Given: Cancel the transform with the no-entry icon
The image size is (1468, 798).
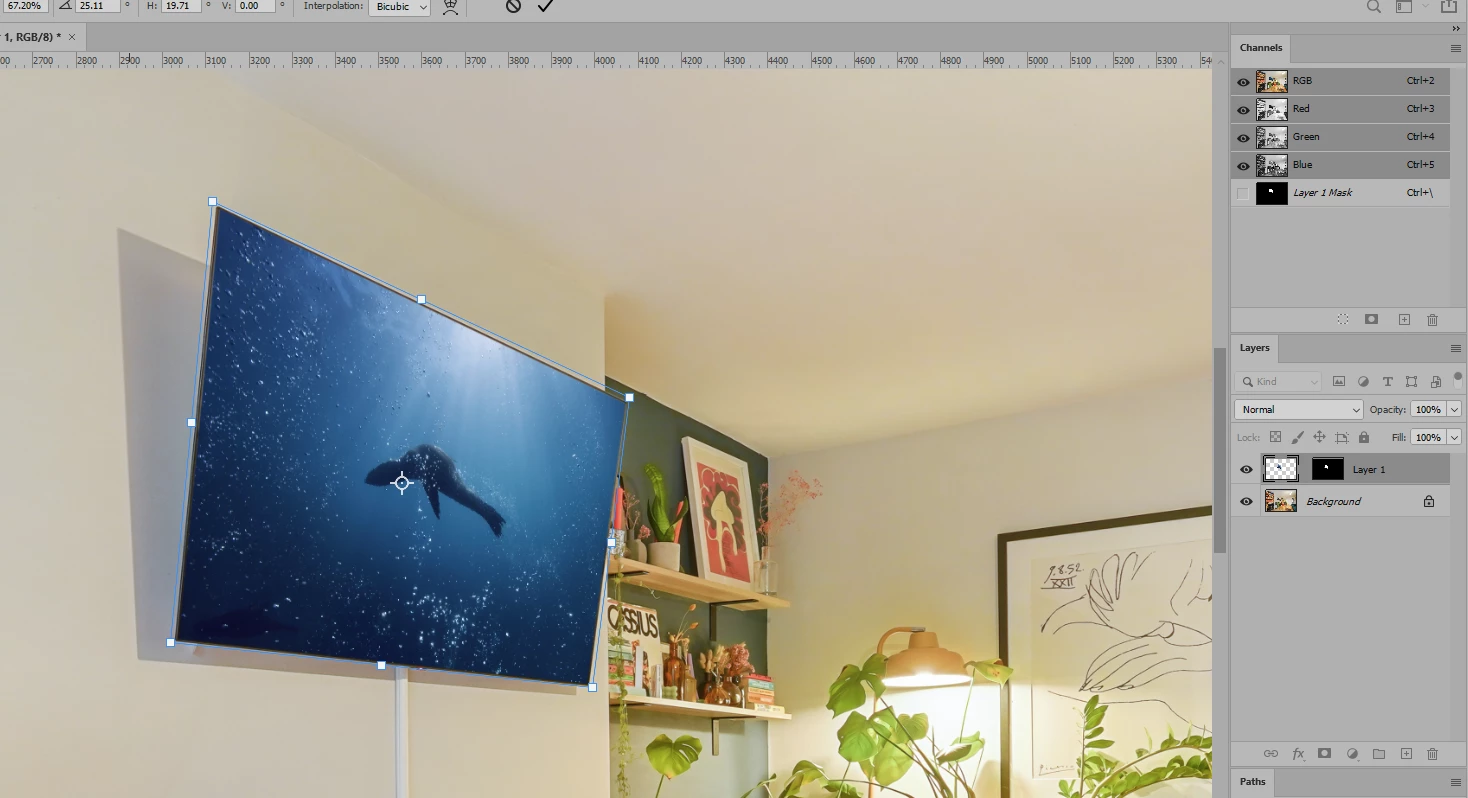Looking at the screenshot, I should (x=513, y=6).
